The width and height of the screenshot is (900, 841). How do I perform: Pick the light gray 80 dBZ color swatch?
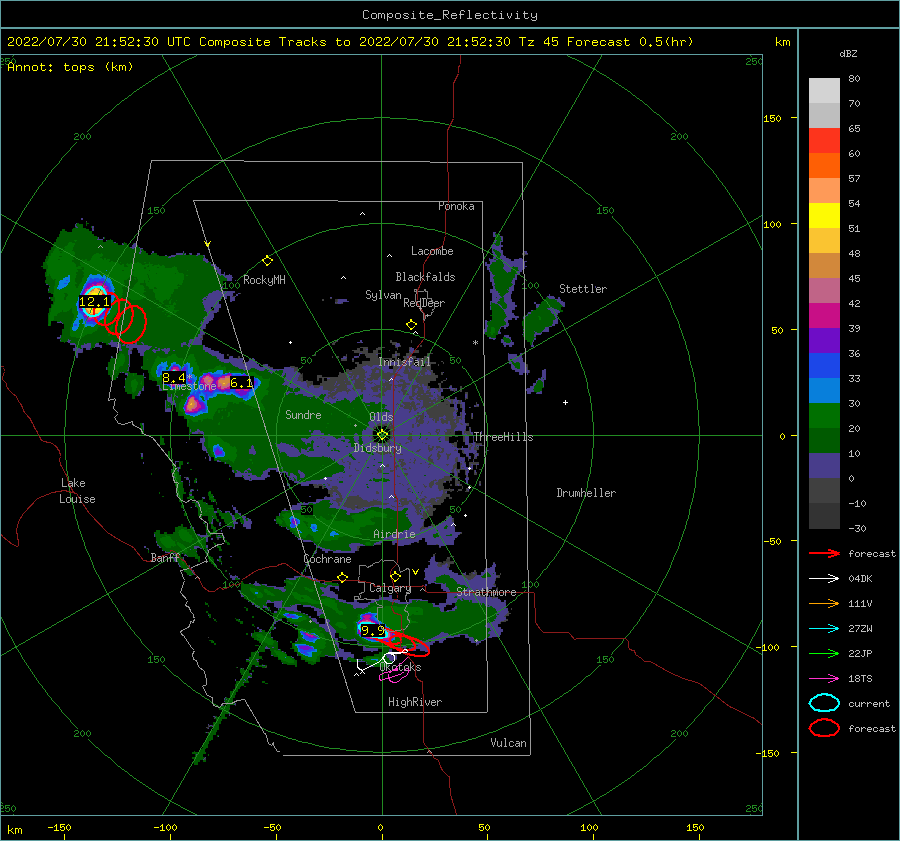[824, 90]
